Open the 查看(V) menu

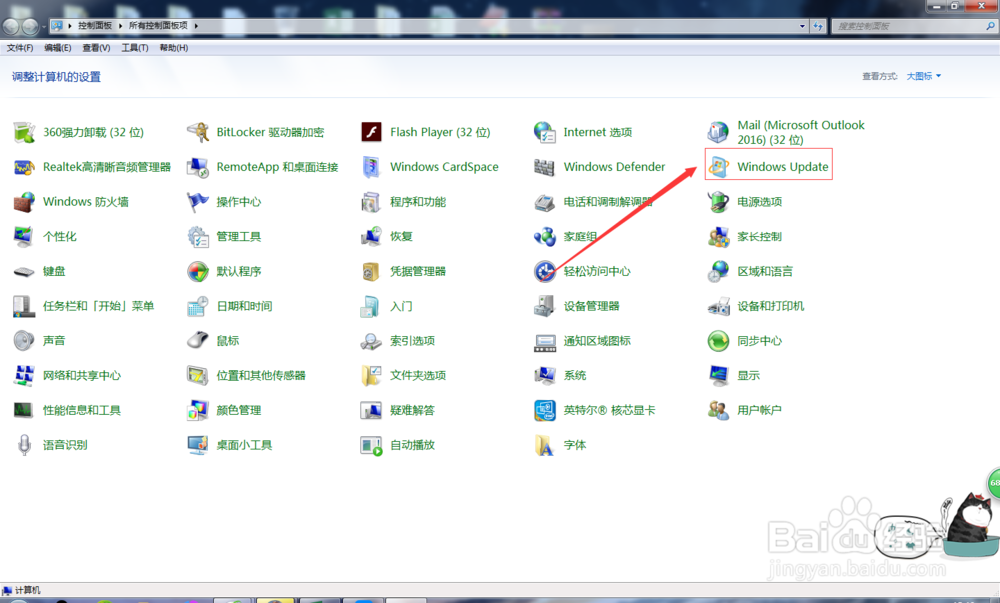tap(96, 48)
